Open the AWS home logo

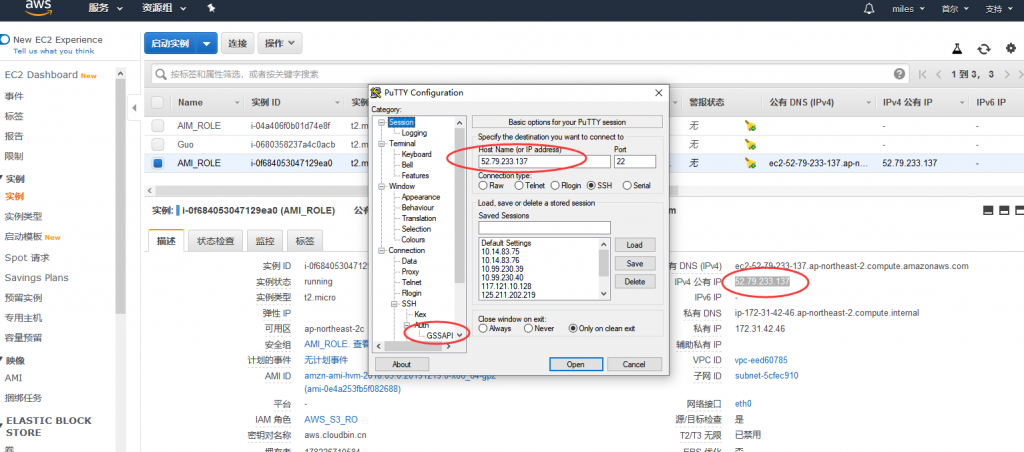point(38,7)
